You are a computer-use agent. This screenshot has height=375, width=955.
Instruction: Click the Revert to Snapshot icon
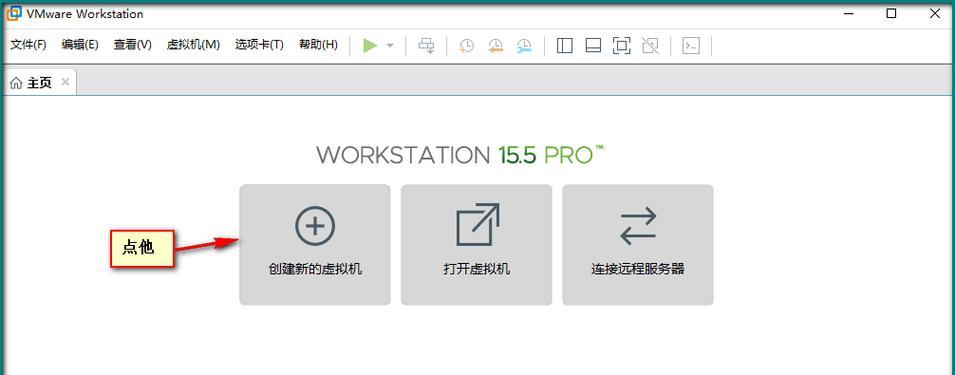(x=496, y=46)
